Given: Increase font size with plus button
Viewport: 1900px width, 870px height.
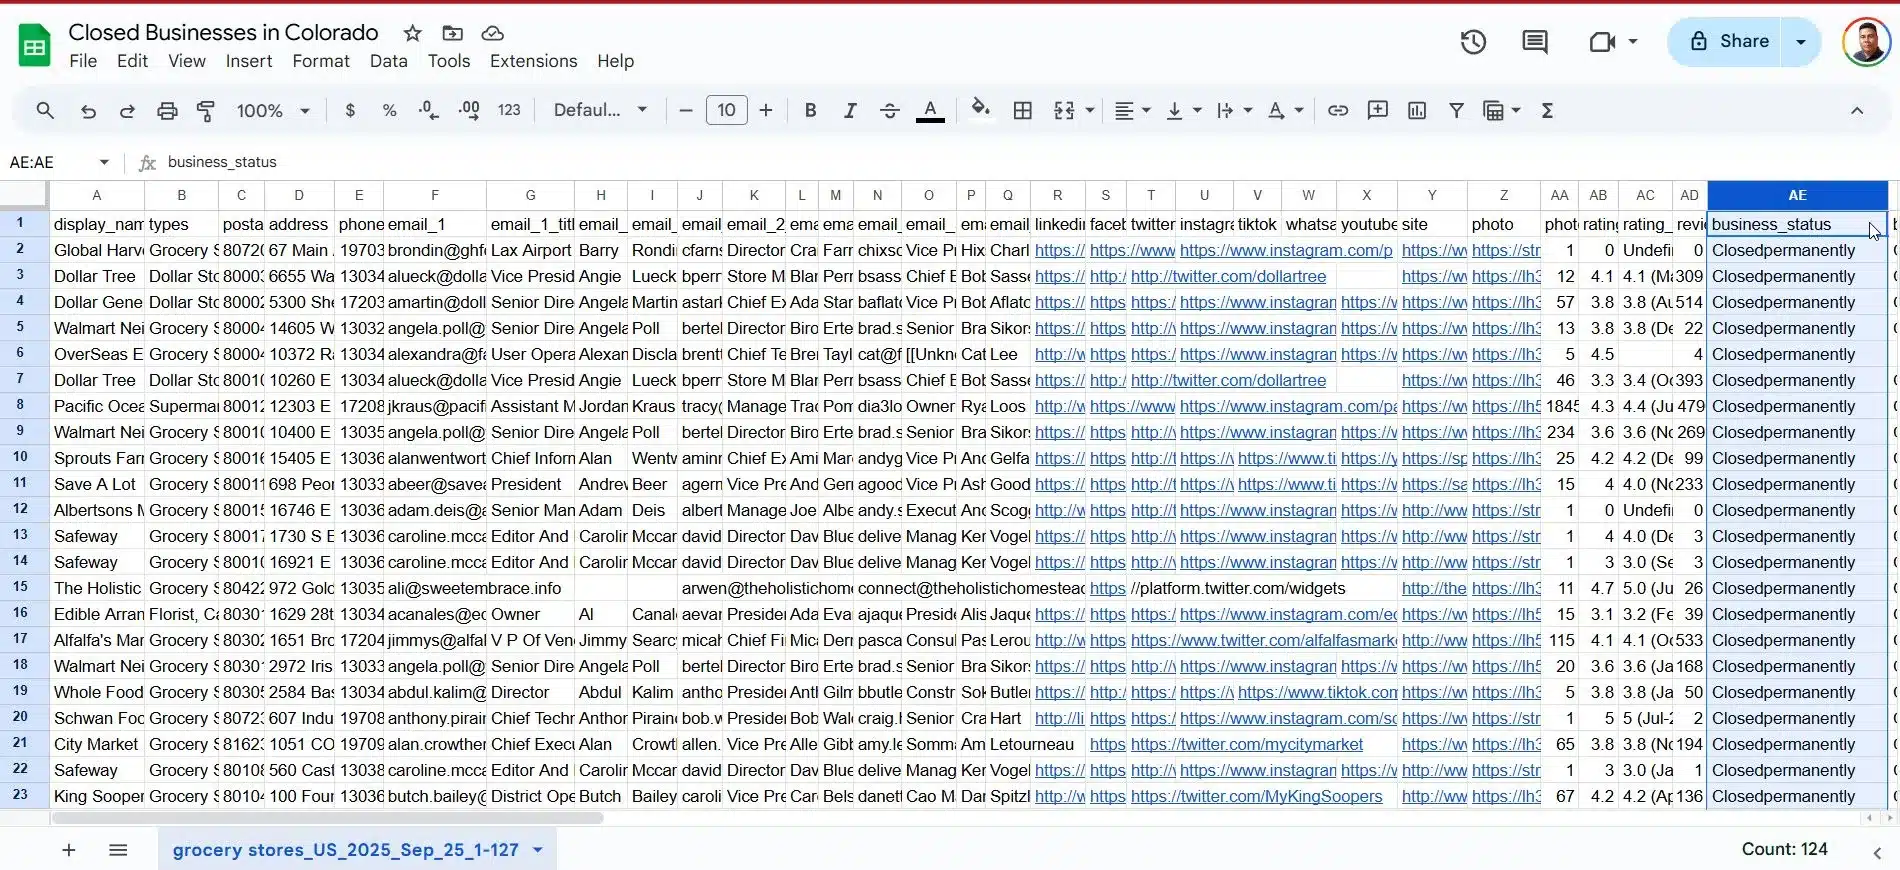Looking at the screenshot, I should (x=766, y=110).
